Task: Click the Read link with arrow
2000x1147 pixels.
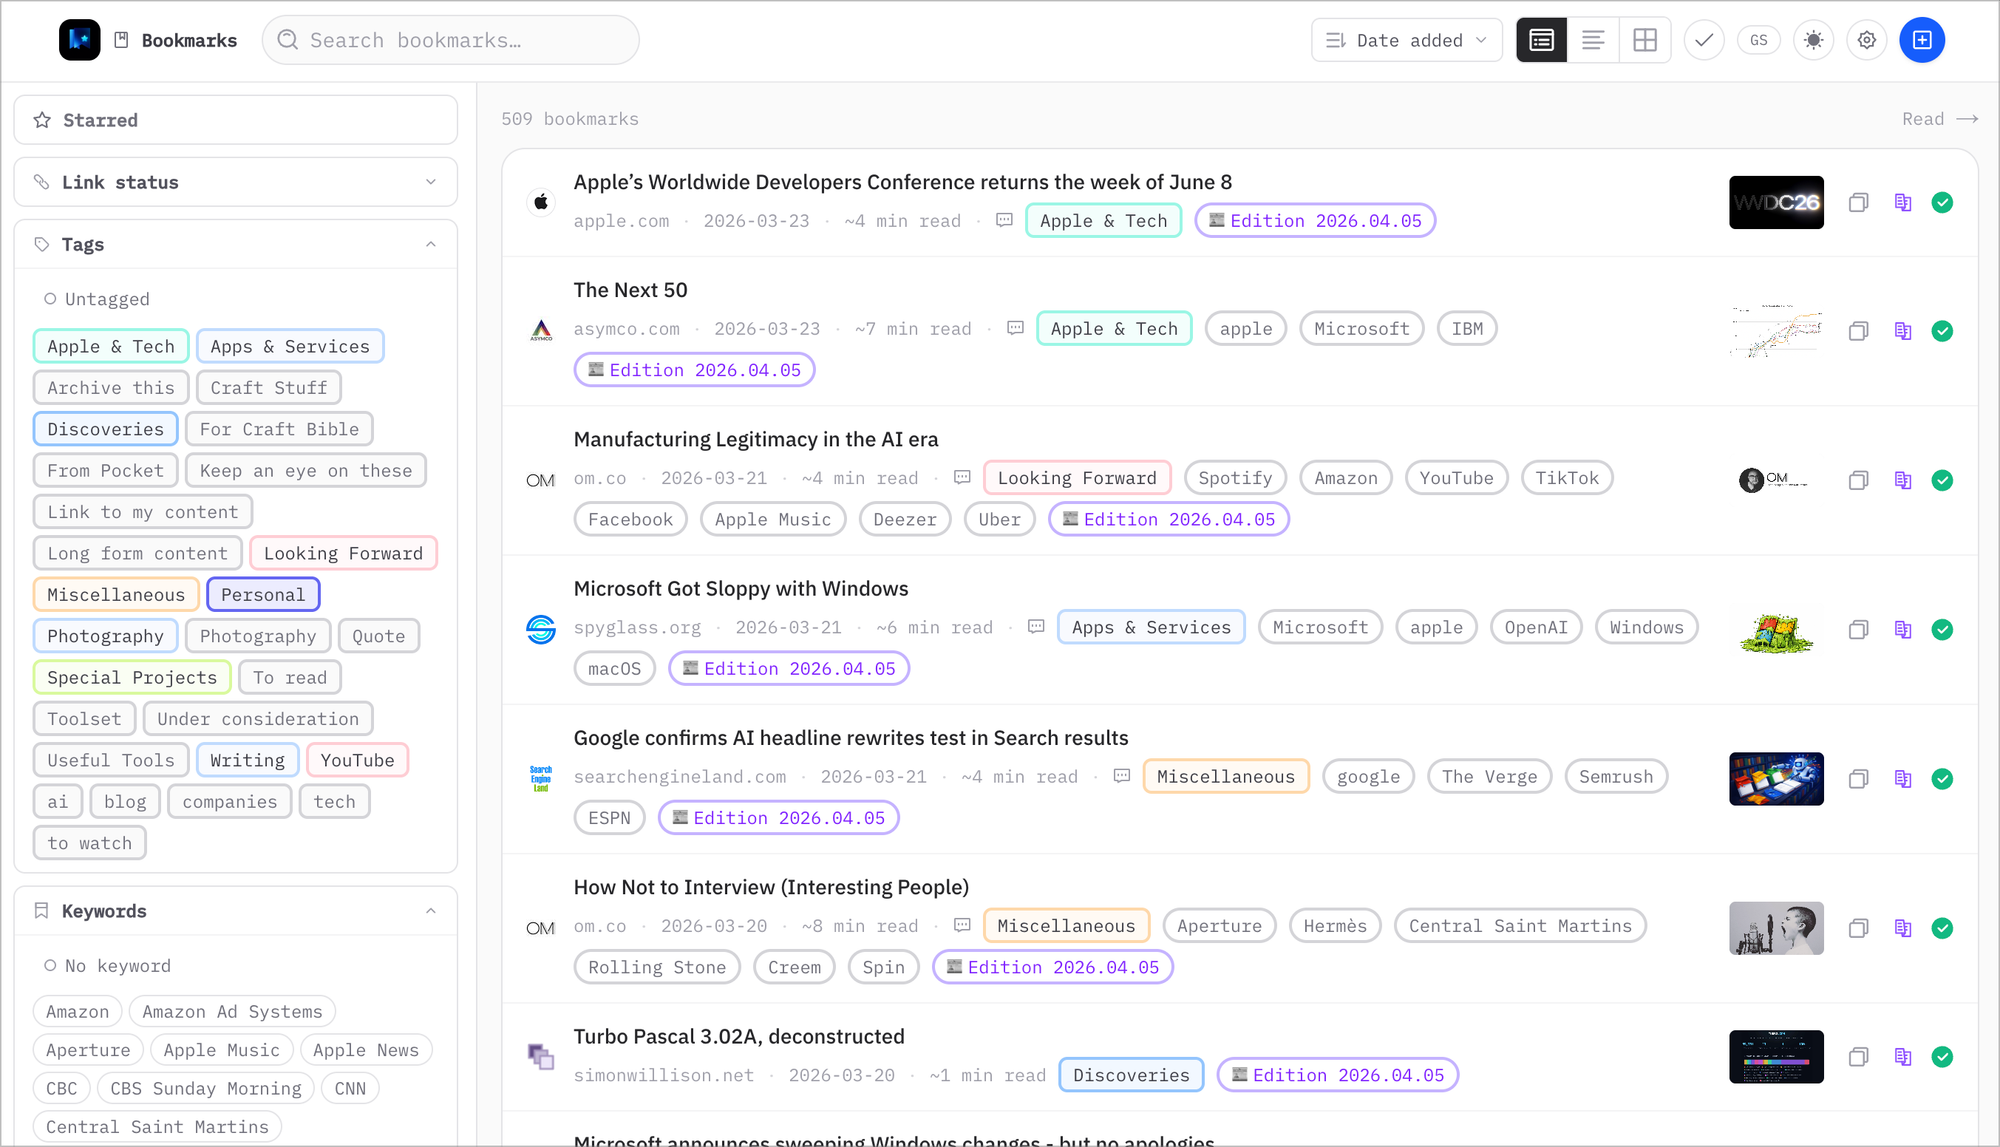Action: click(x=1938, y=119)
